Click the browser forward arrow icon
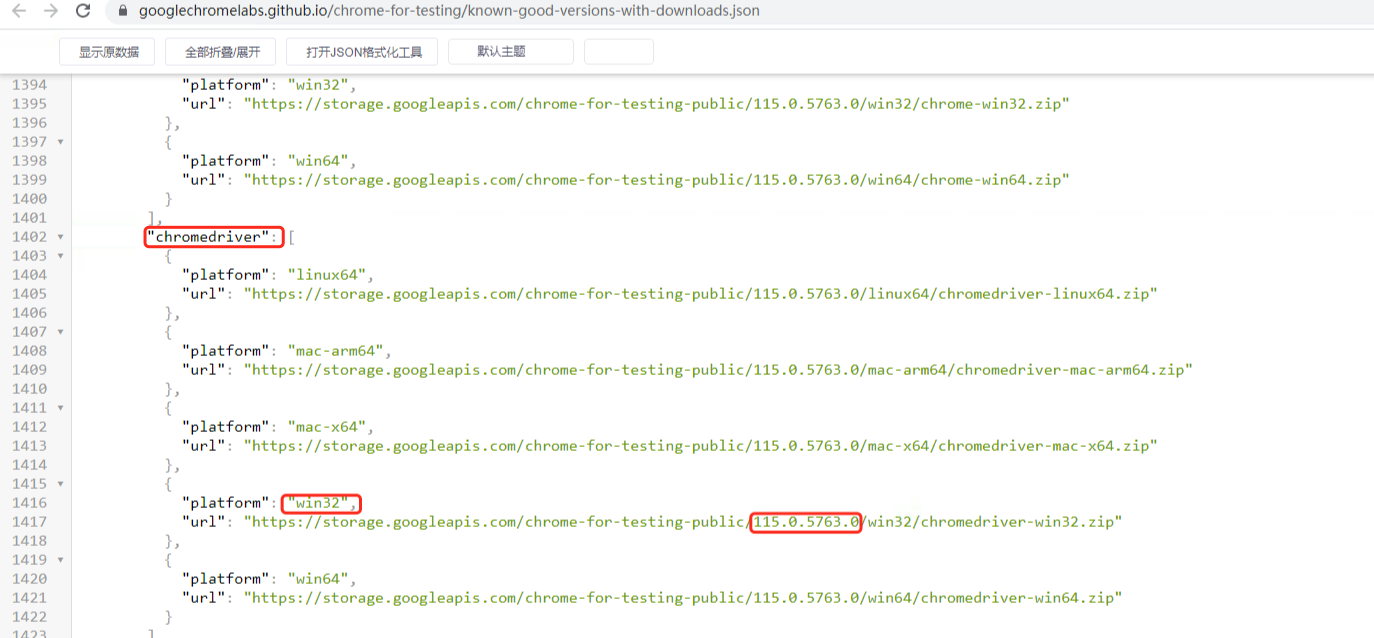The image size is (1374, 638). [52, 12]
